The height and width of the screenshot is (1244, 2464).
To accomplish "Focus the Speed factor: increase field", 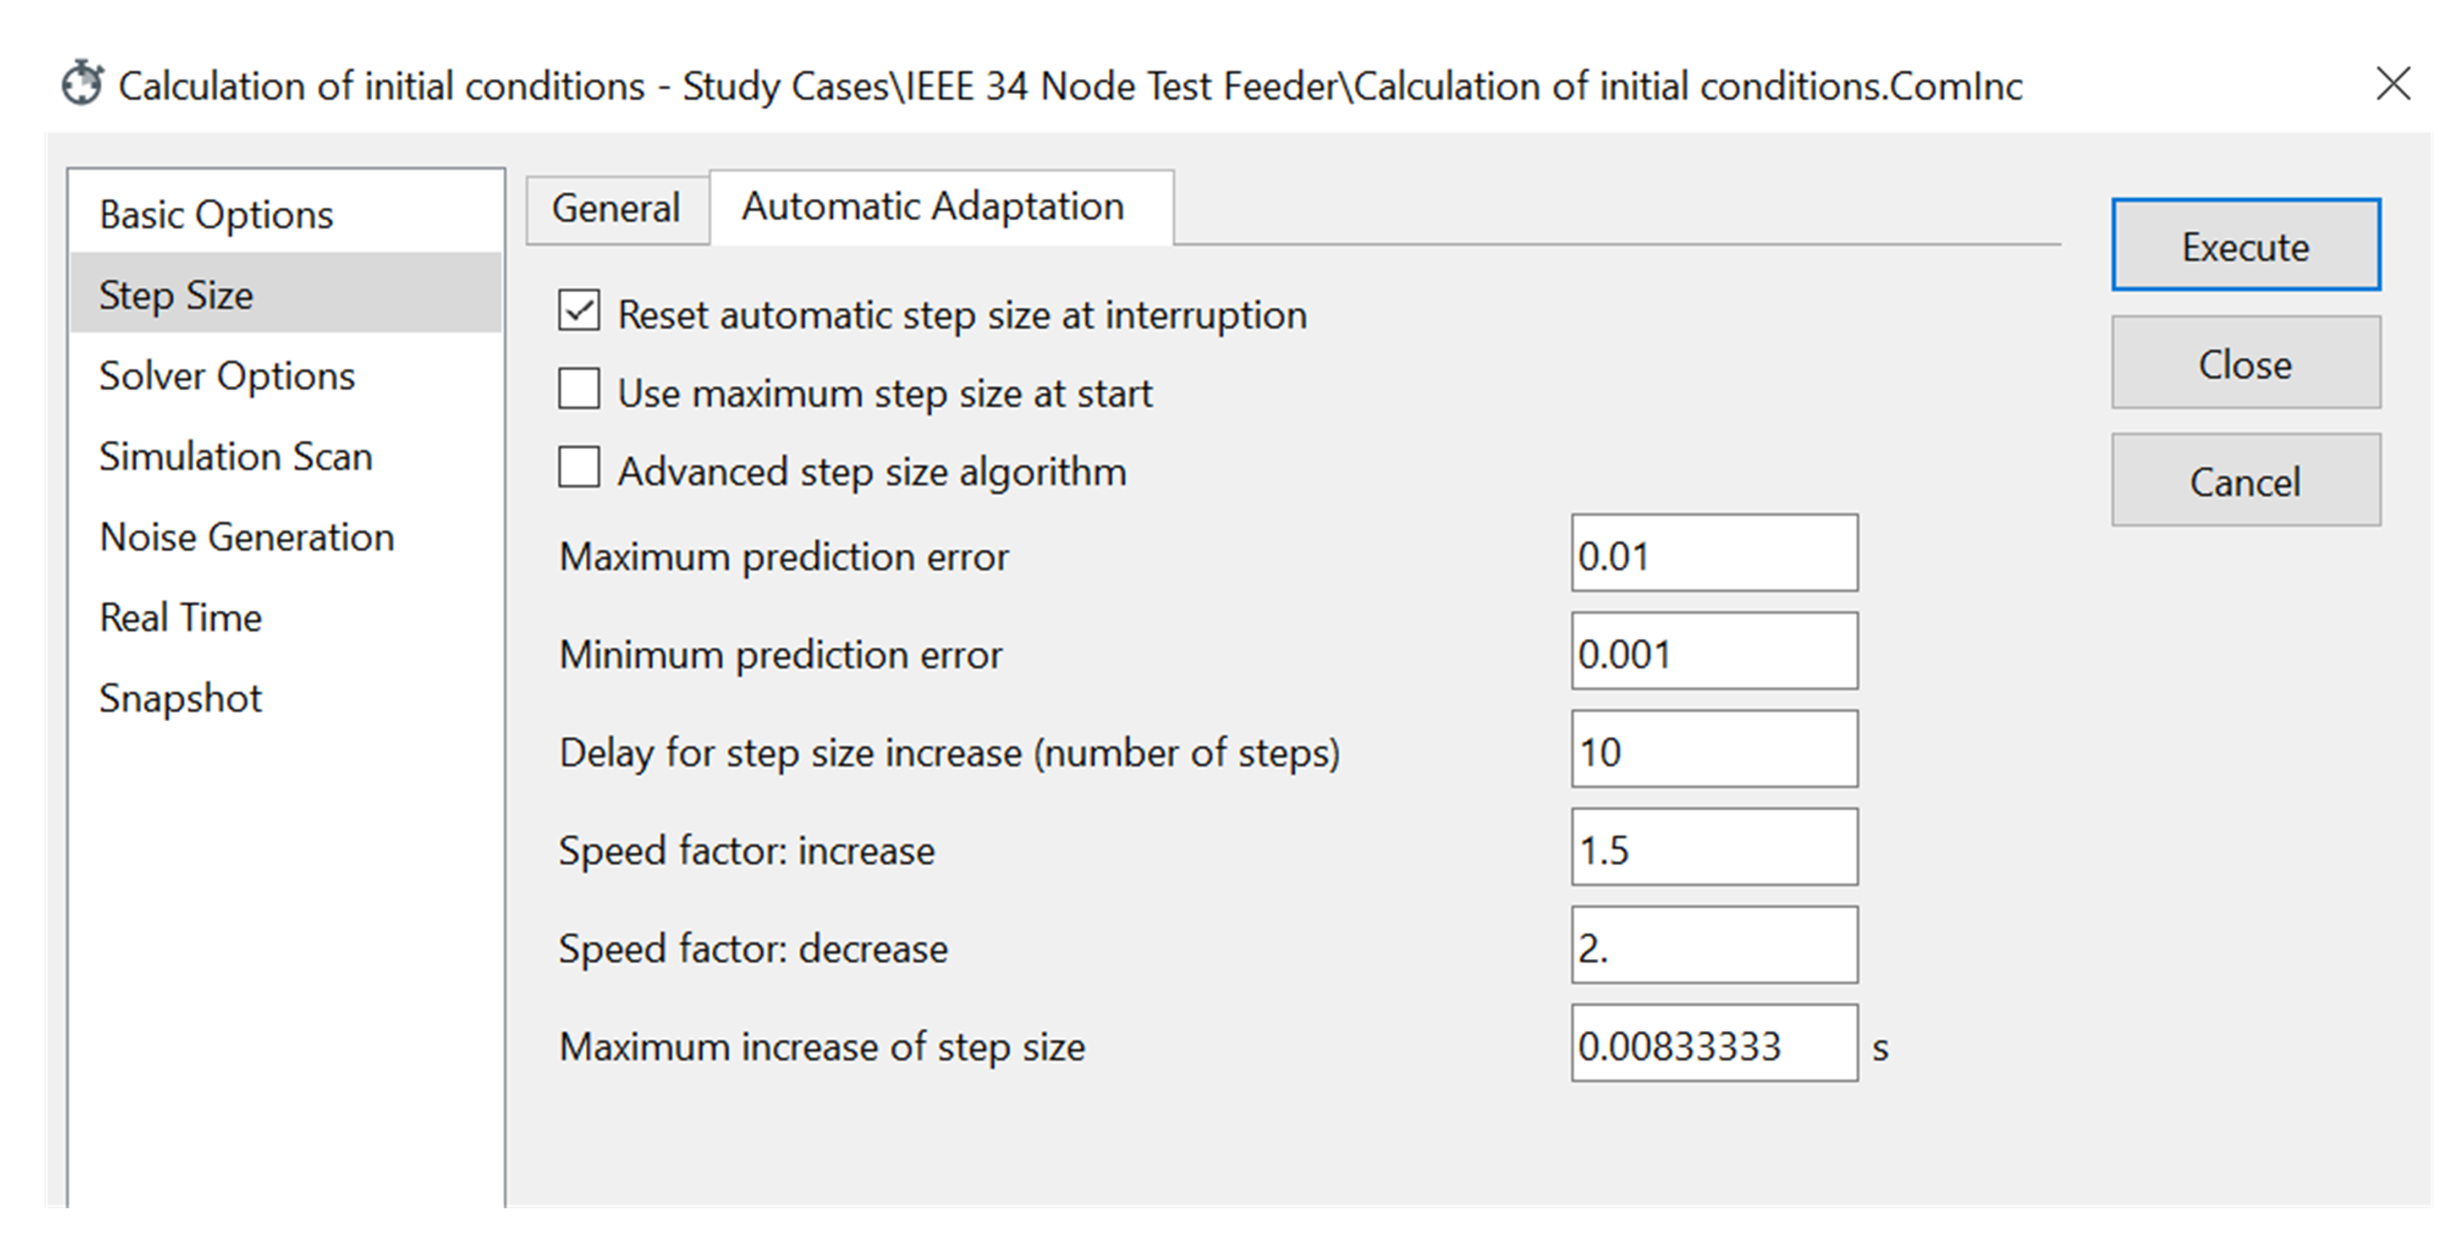I will click(x=1714, y=848).
